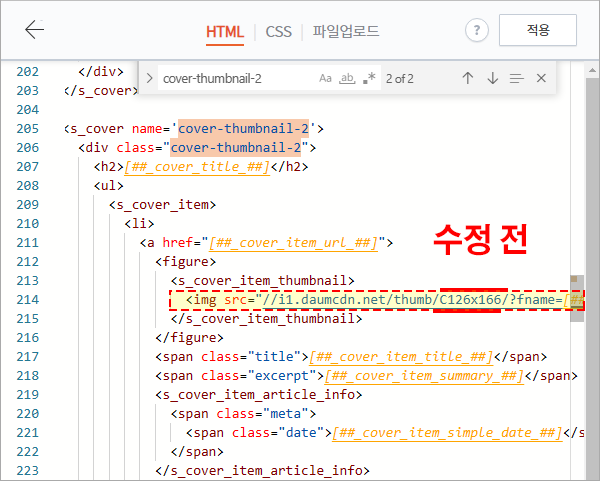Click the <s_cover_item> tag on line 209
Screen dimensions: 600x481
[163, 205]
